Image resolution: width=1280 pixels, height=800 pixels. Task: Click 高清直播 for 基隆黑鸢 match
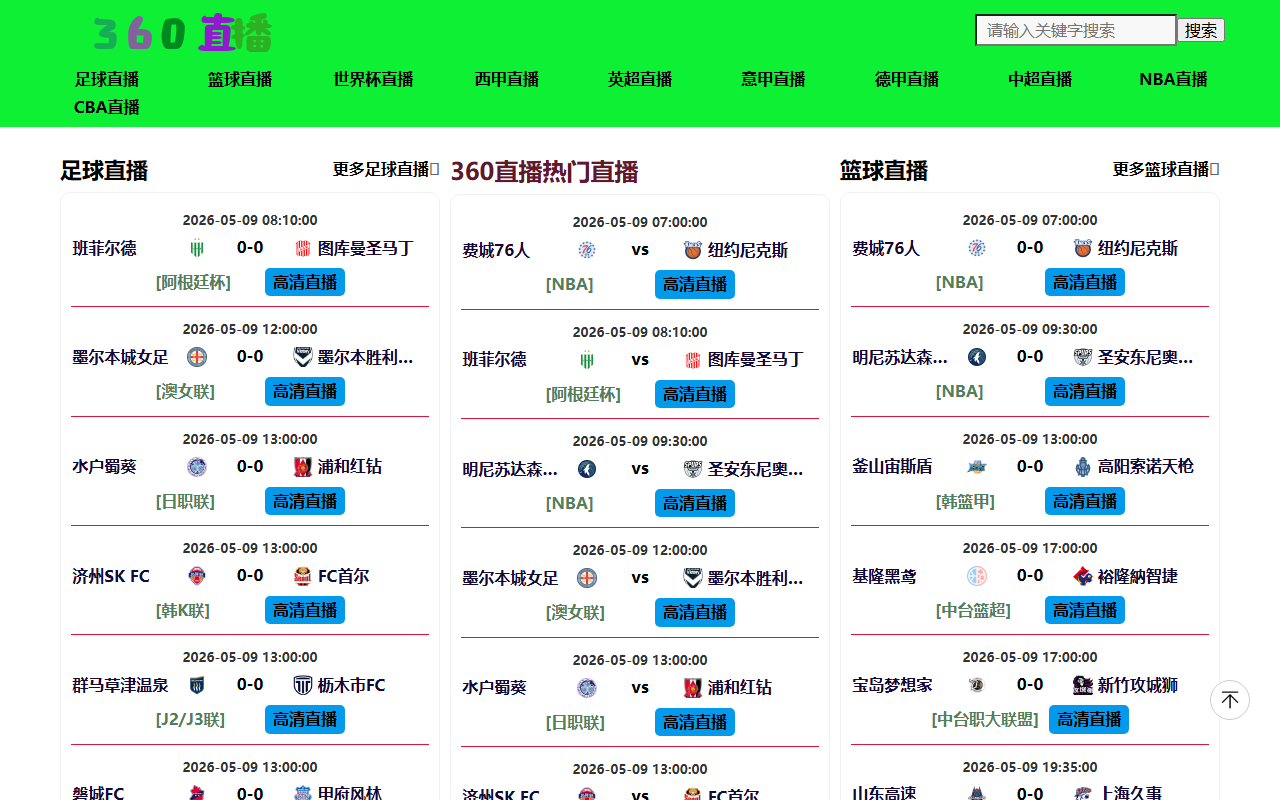(1085, 610)
